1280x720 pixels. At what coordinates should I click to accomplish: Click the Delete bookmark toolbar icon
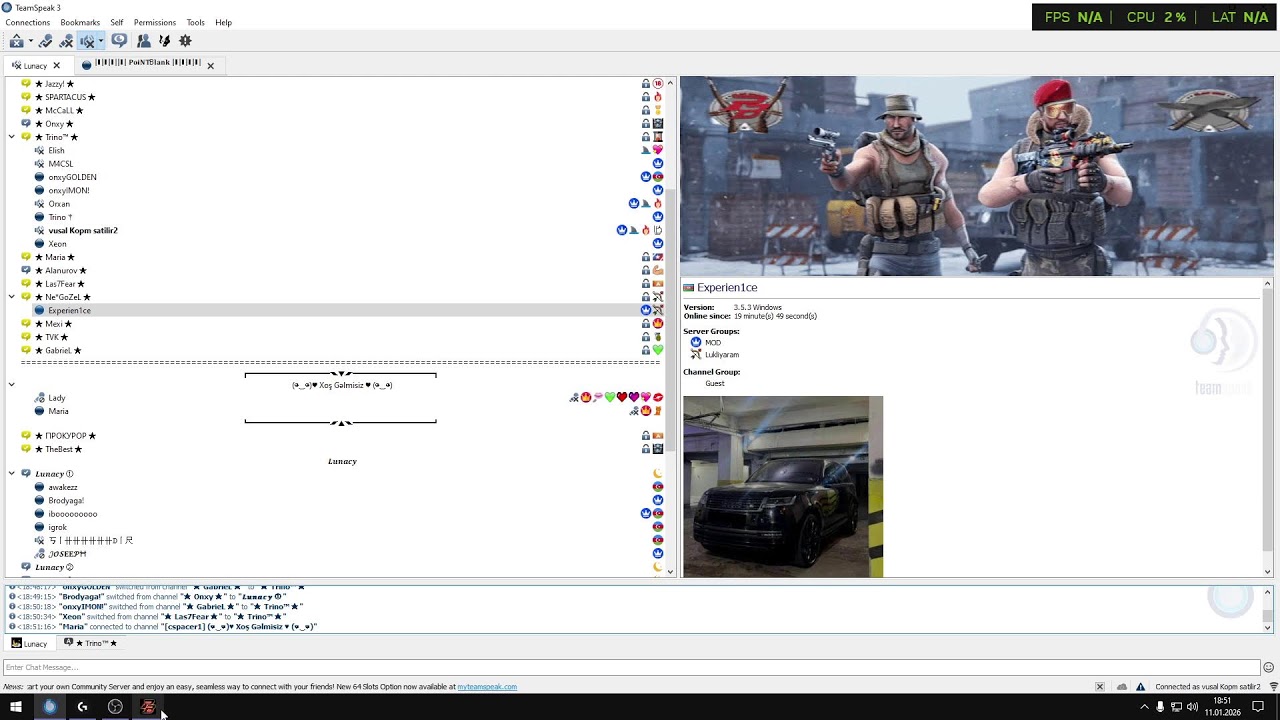pos(66,41)
